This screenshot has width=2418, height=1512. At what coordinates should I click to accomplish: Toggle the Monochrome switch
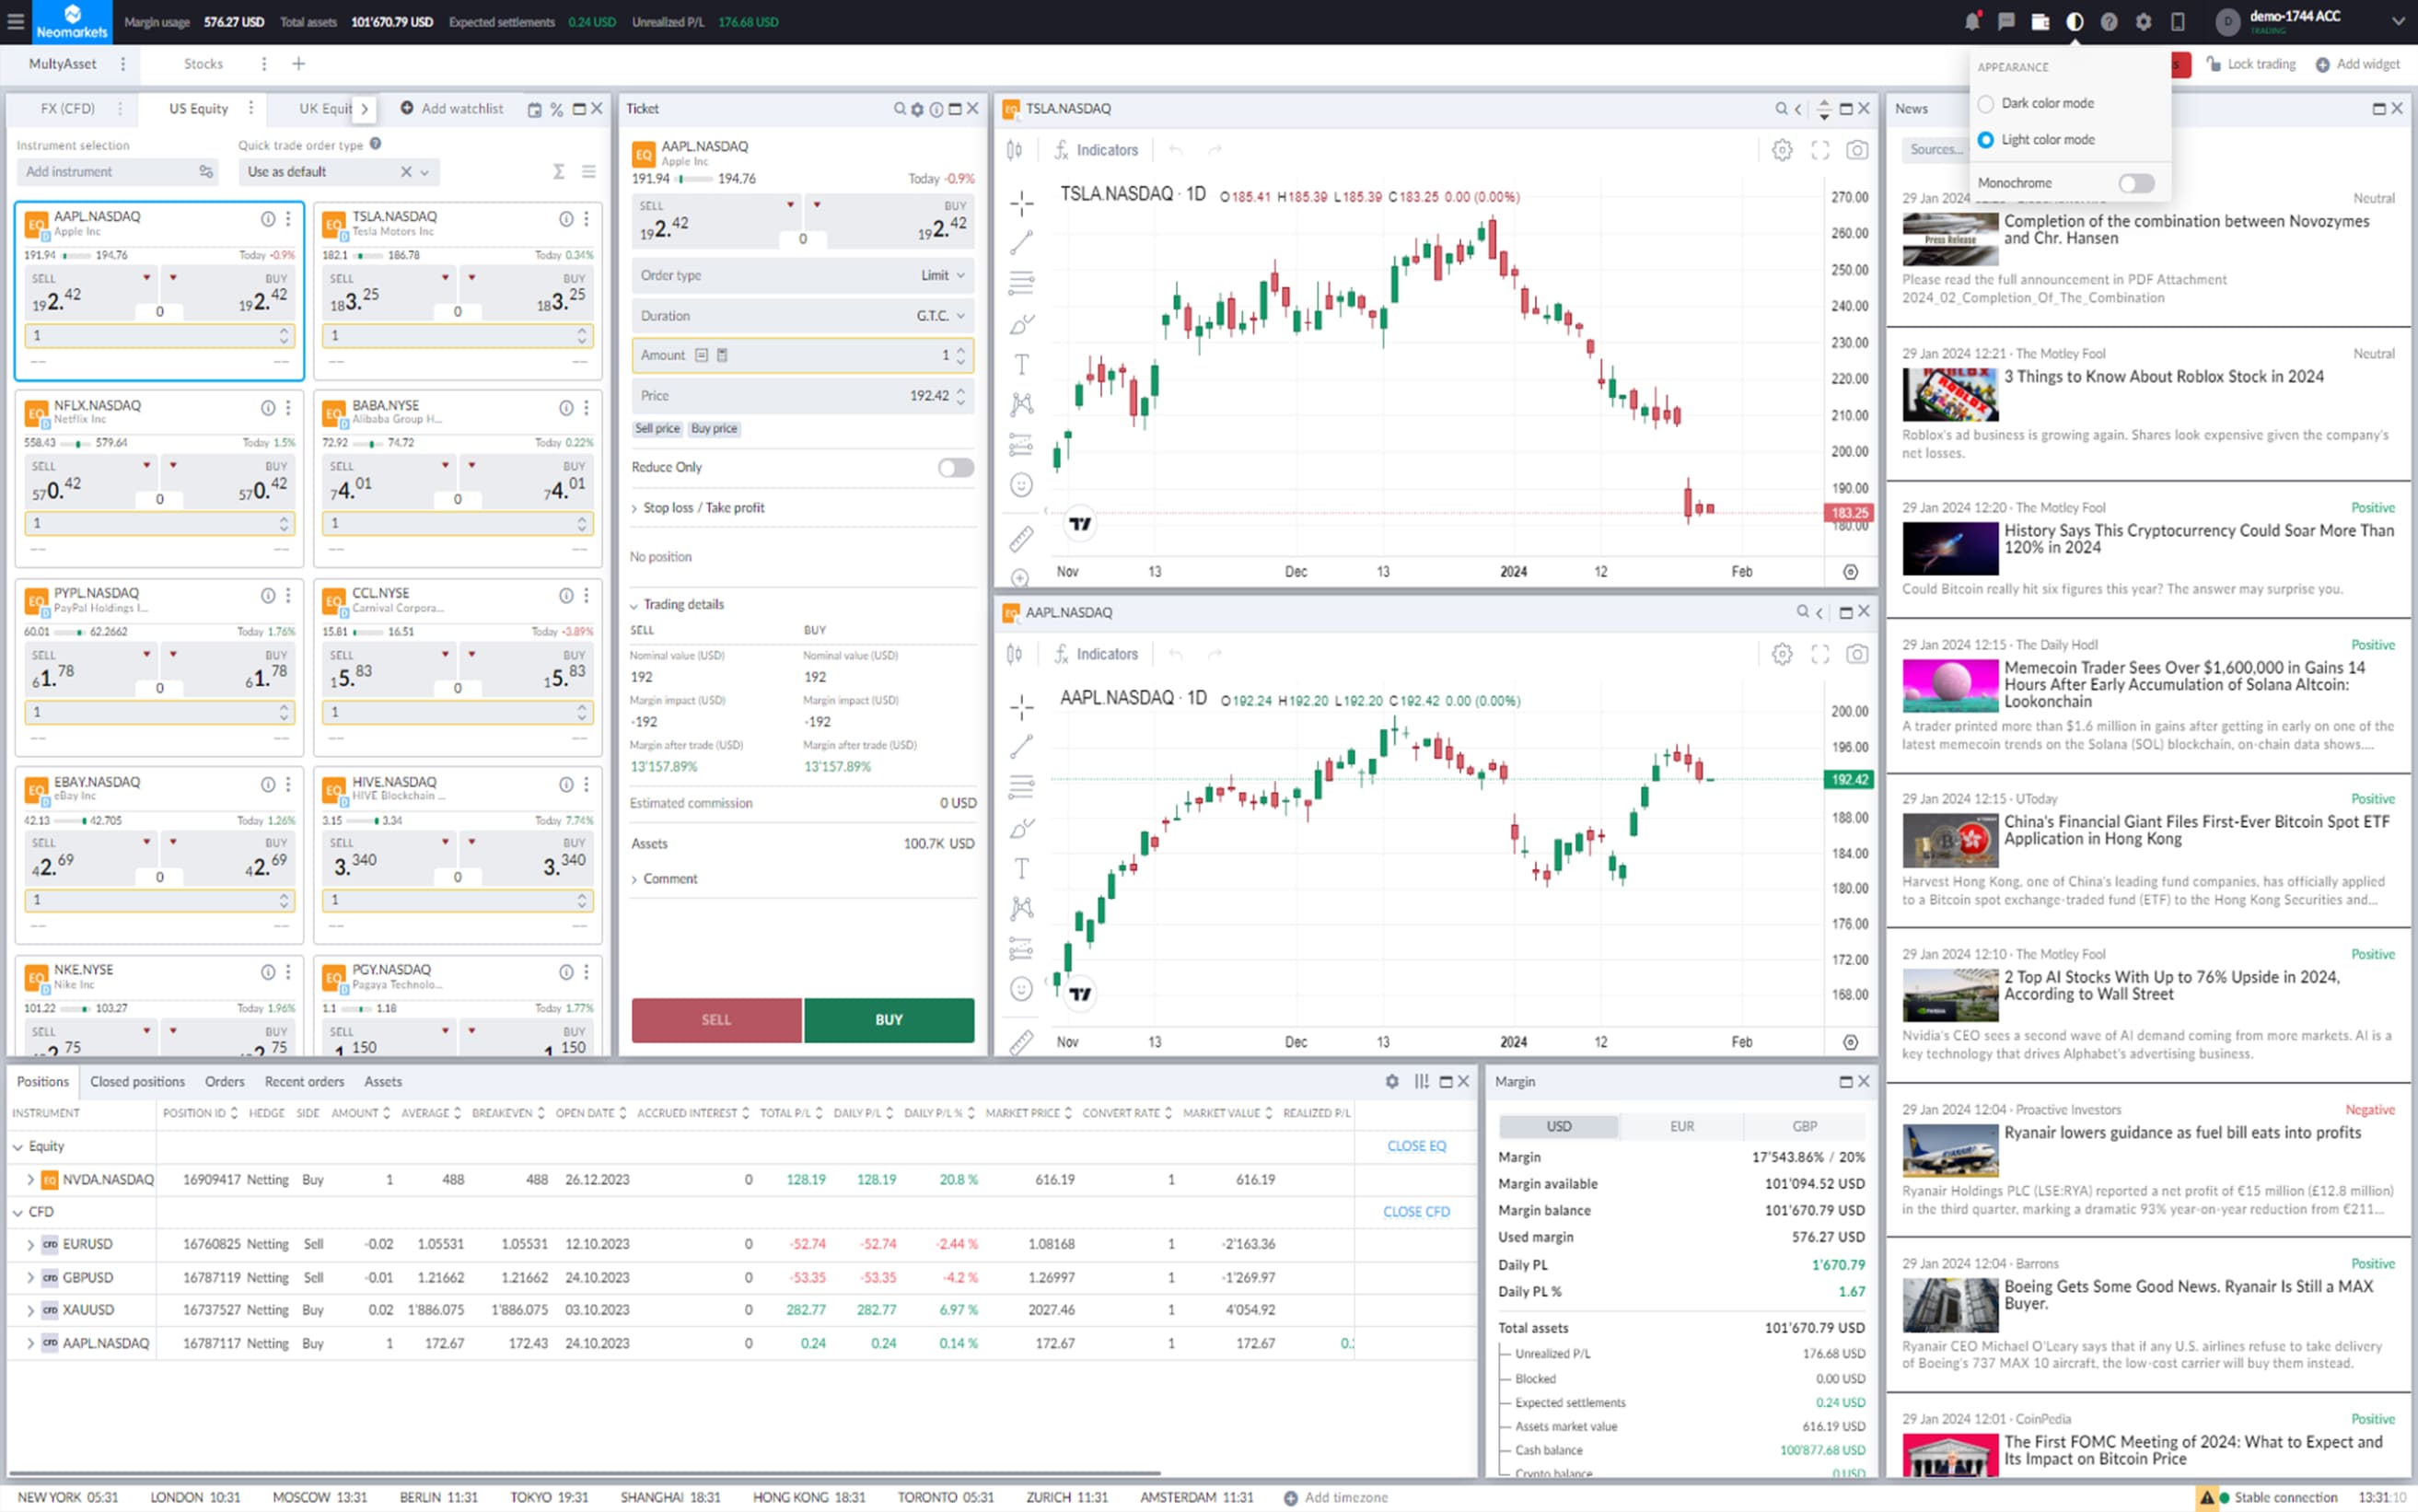point(2135,183)
